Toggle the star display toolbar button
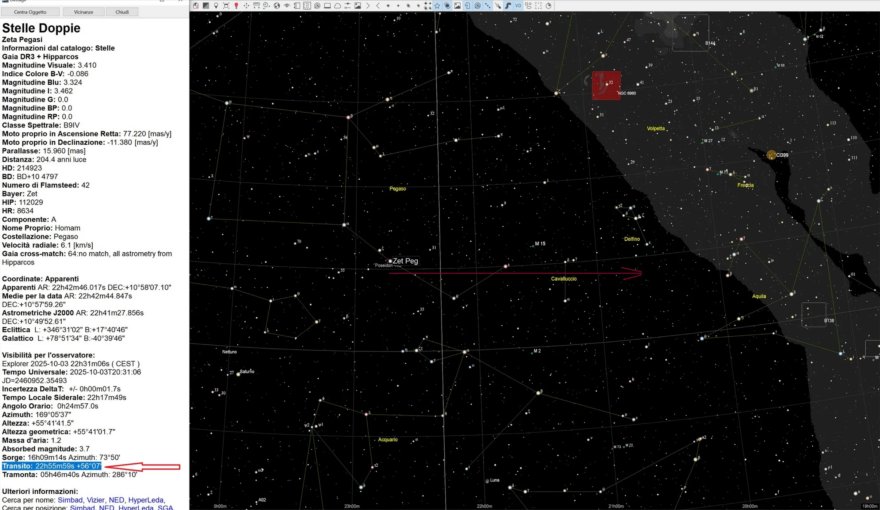This screenshot has width=880, height=510. click(437, 6)
